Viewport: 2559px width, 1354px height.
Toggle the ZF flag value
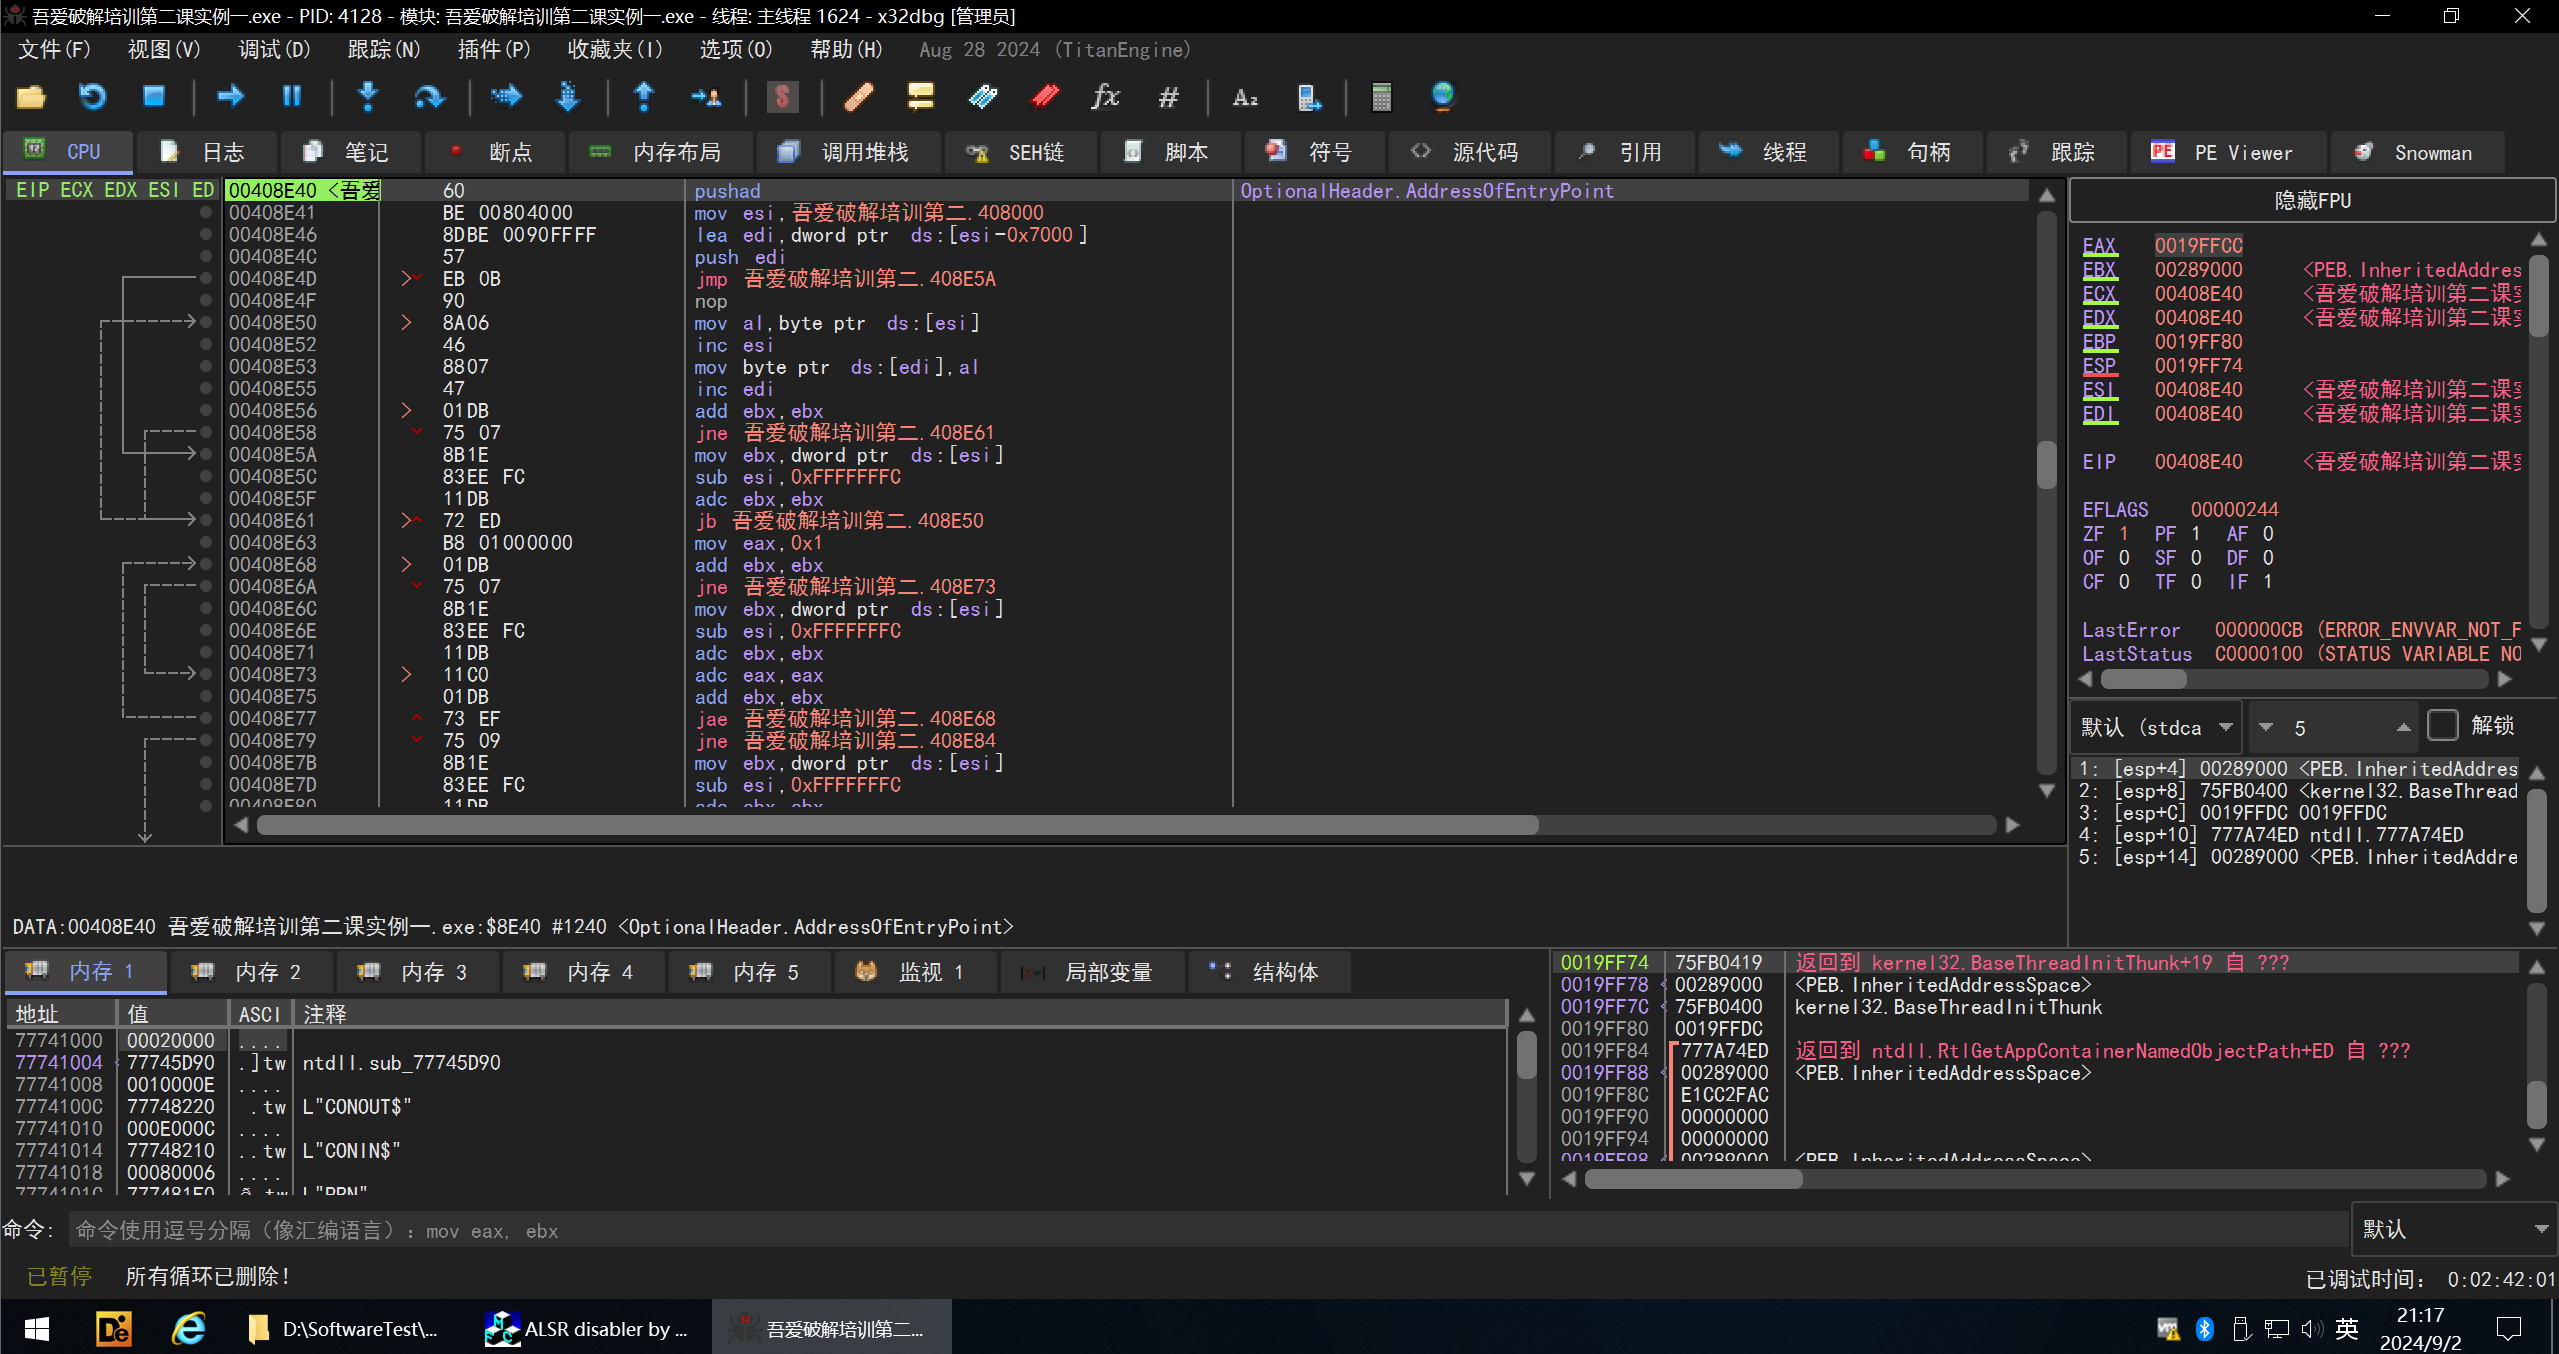[2124, 534]
